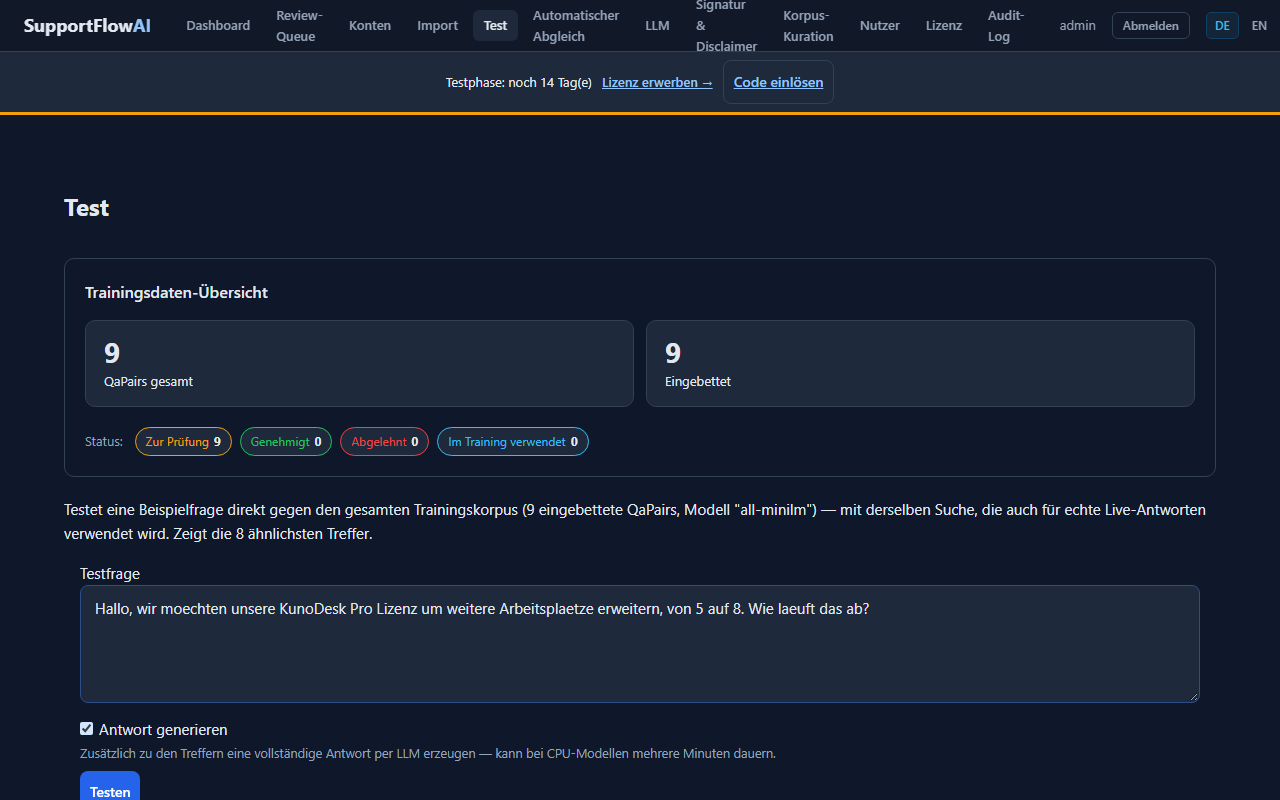Switch language to DE
This screenshot has width=1280, height=800.
(x=1222, y=26)
